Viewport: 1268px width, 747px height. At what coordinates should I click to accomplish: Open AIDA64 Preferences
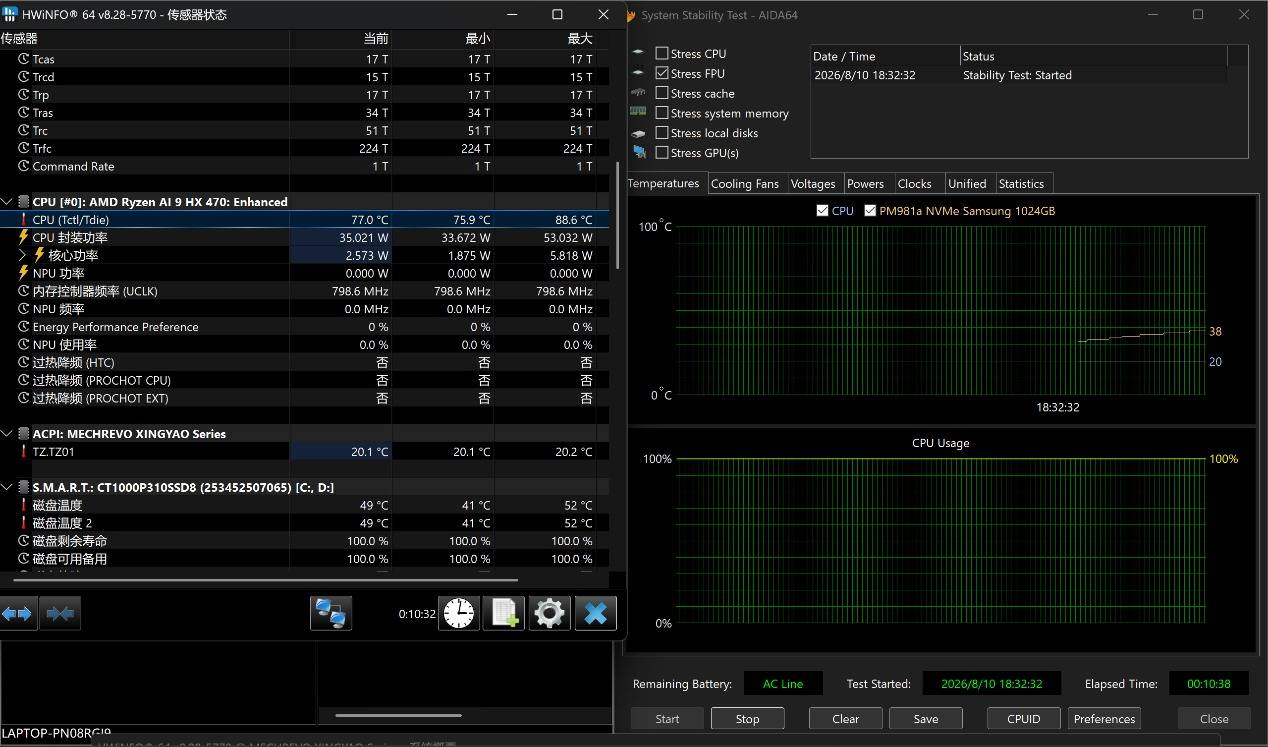click(1104, 719)
